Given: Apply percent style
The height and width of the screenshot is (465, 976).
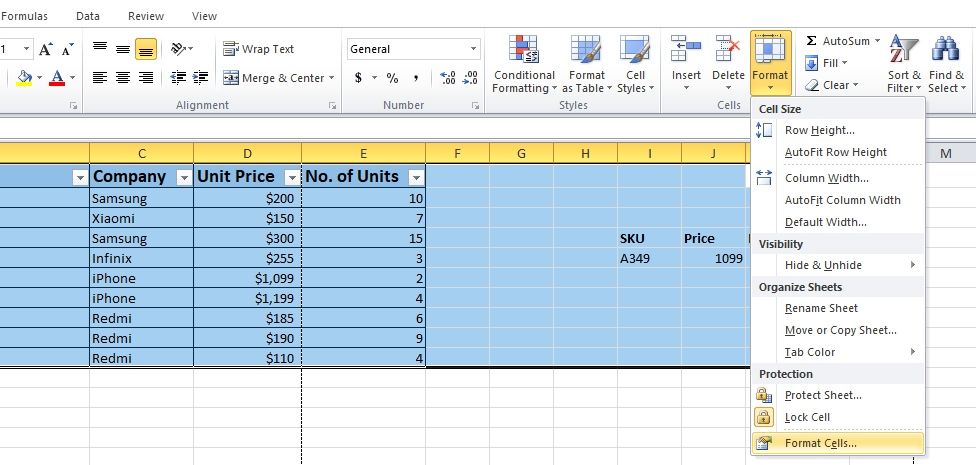Looking at the screenshot, I should 392,78.
